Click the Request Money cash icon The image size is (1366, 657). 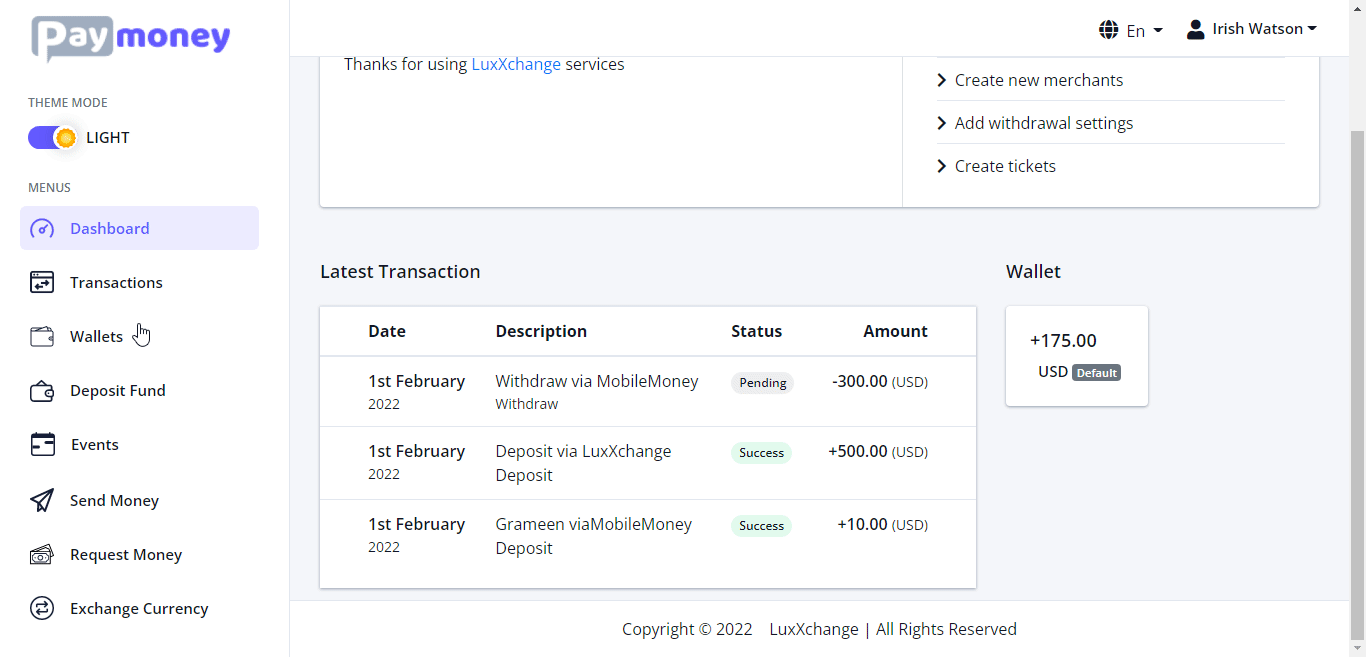point(42,555)
